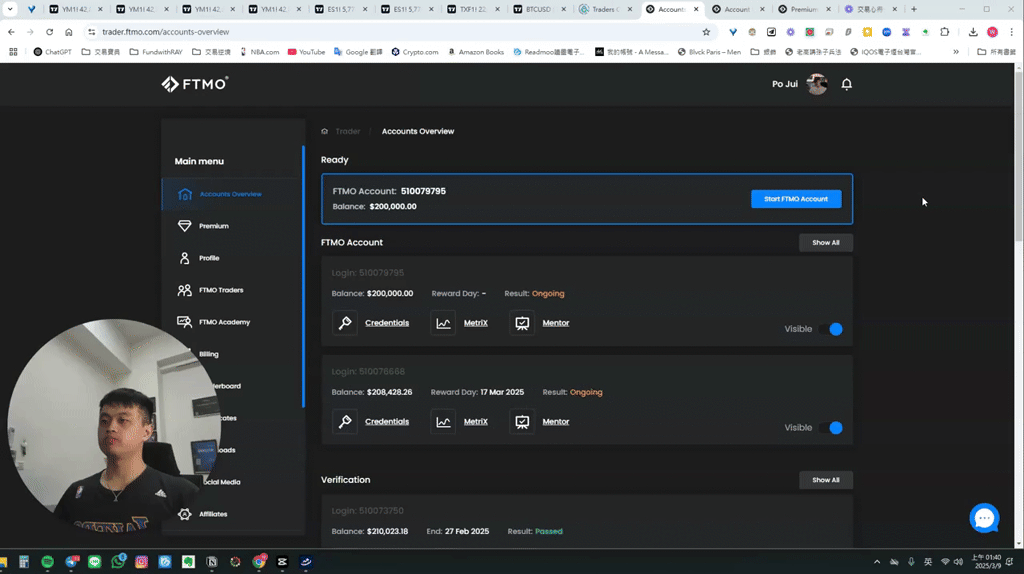Open ChatGPT bookmark
This screenshot has height=574, width=1024.
click(x=52, y=52)
